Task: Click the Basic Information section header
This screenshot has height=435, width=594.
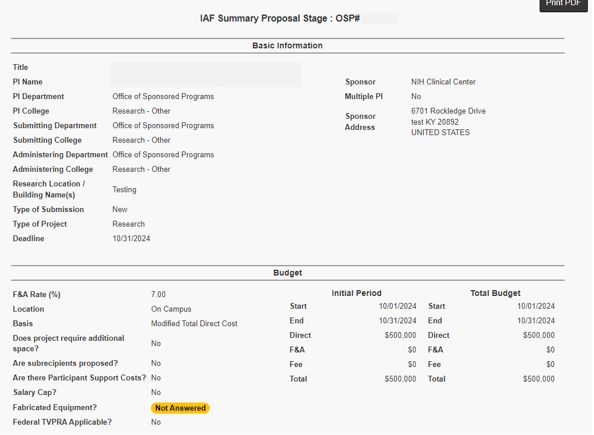Action: [288, 46]
